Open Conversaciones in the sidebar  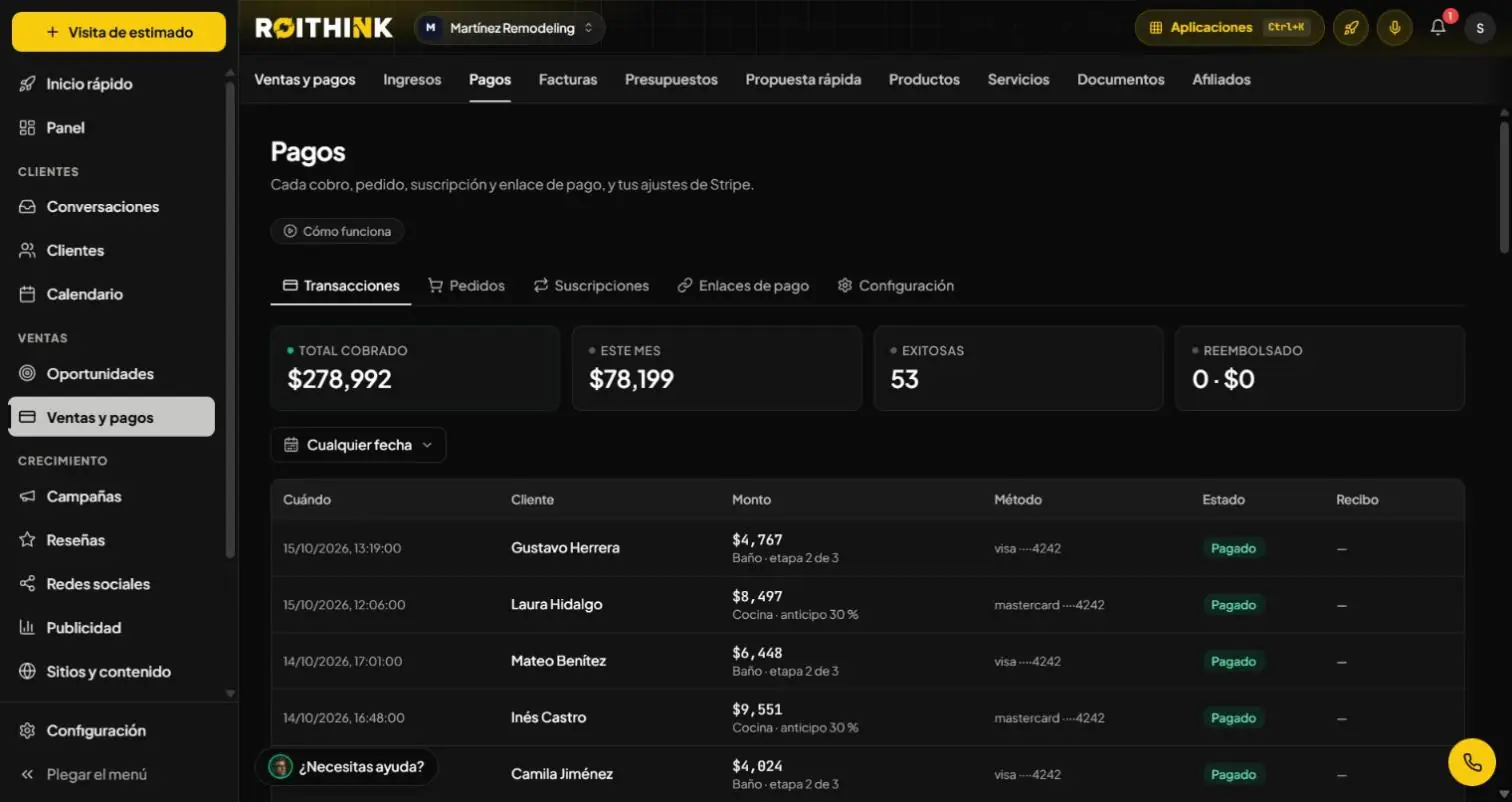111,207
